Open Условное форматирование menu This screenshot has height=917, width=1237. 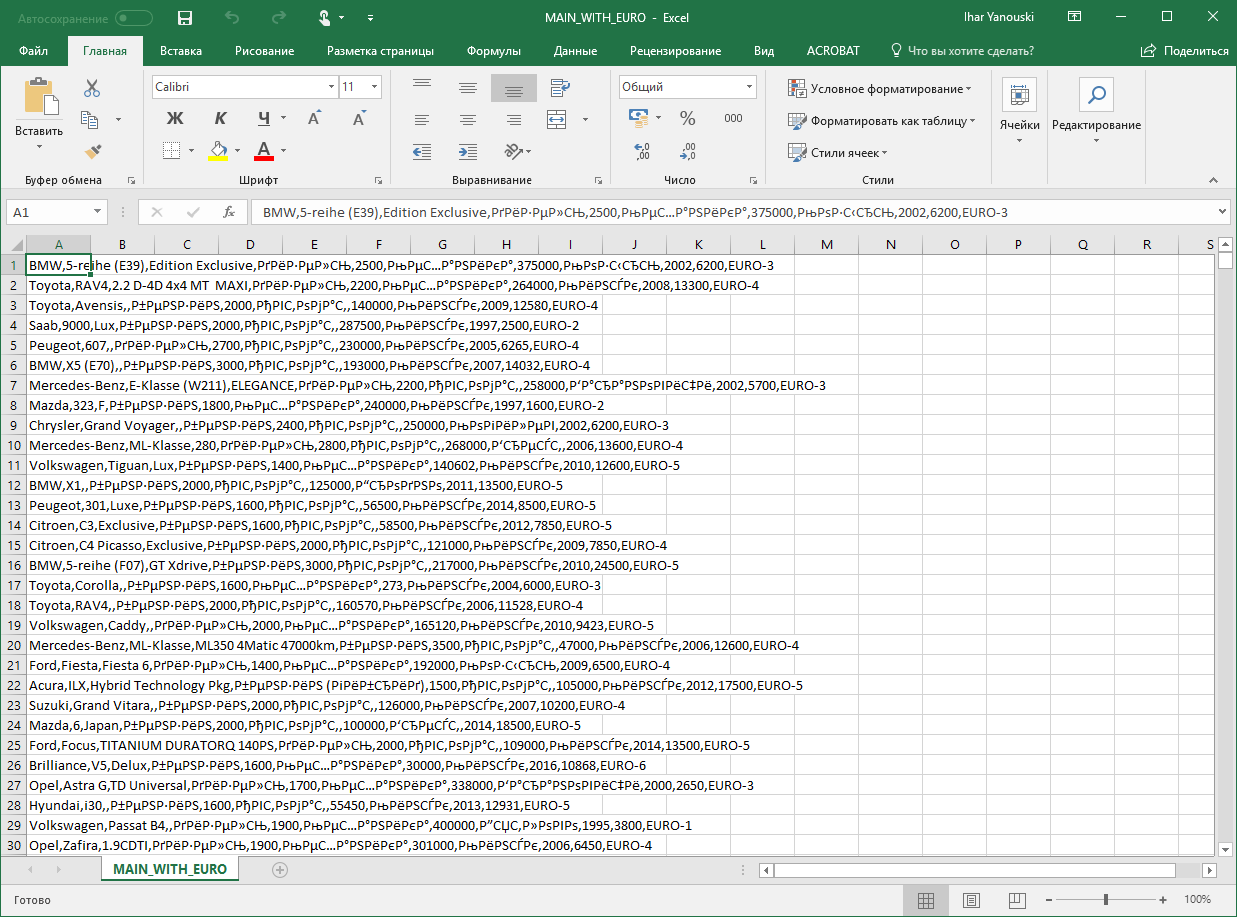[880, 89]
